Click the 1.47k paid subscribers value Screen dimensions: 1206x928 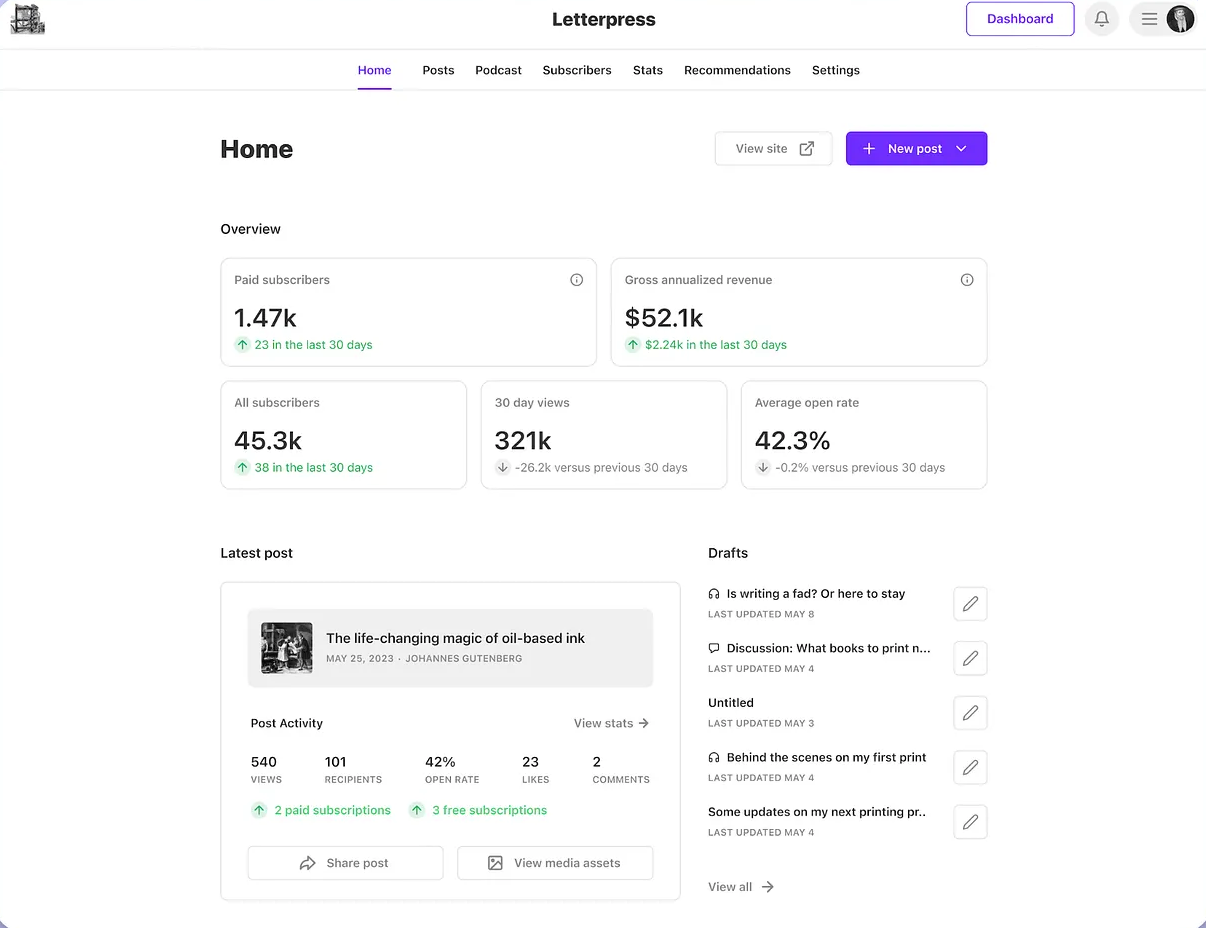coord(266,318)
